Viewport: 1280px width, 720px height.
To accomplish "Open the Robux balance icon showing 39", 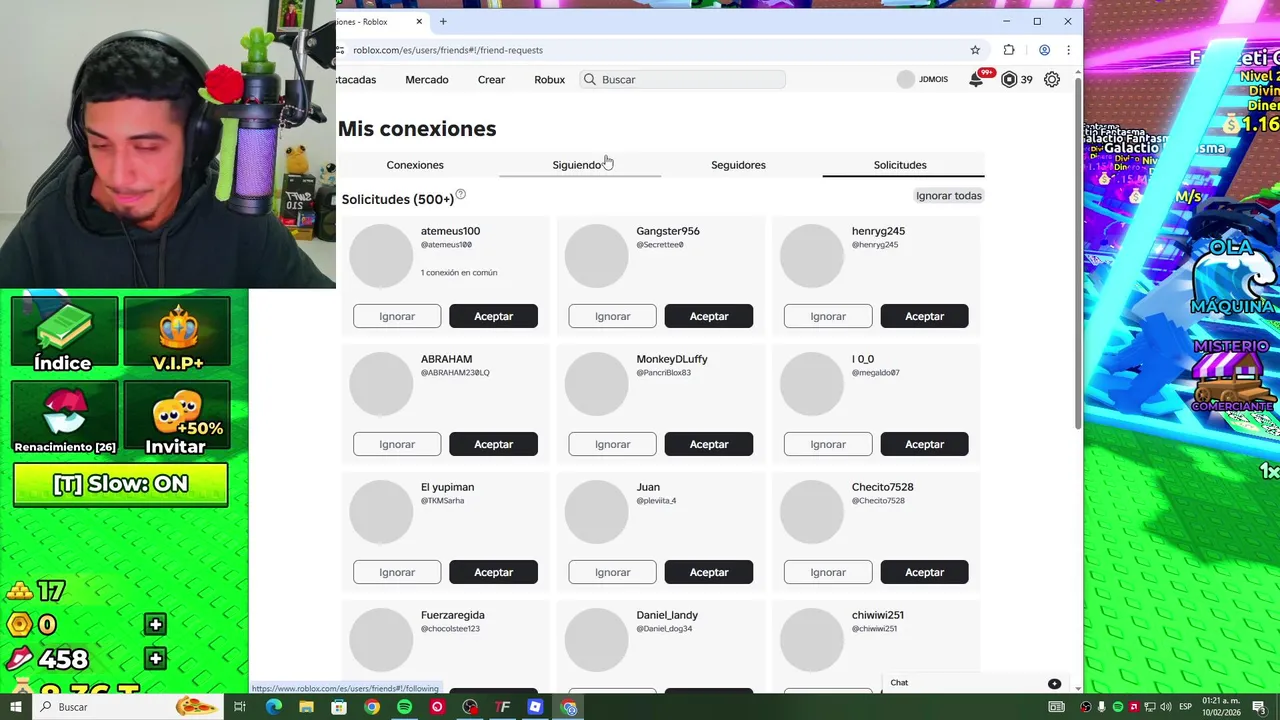I will point(1009,80).
